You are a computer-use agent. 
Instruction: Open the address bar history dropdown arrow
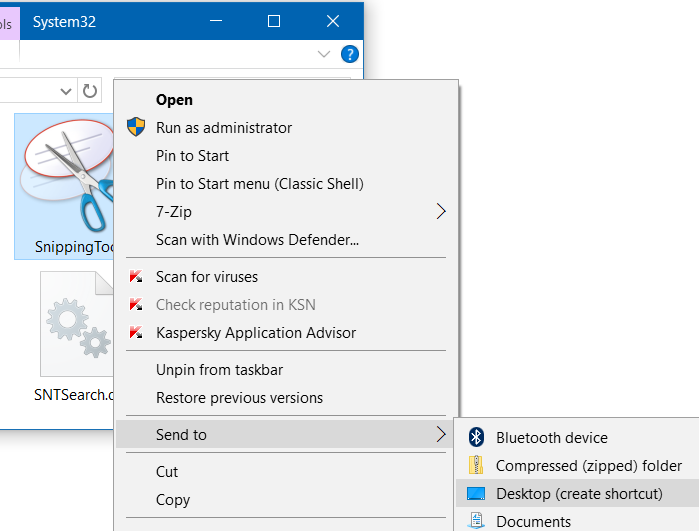[66, 91]
